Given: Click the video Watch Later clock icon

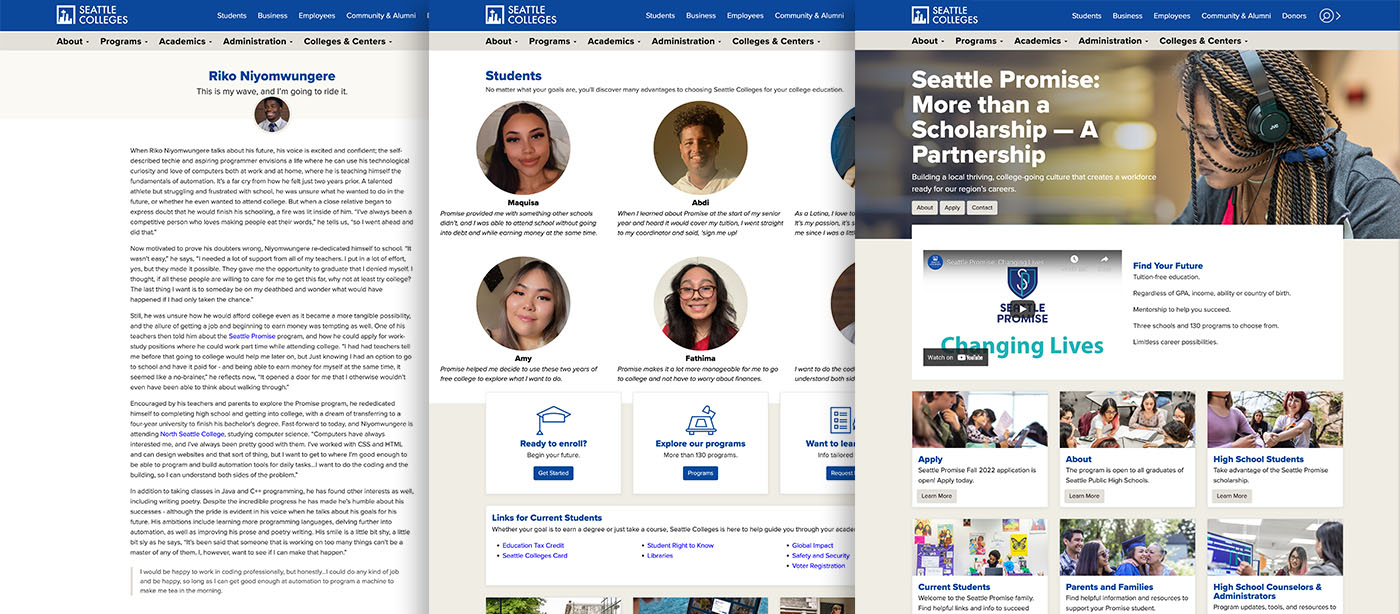Looking at the screenshot, I should [1075, 260].
